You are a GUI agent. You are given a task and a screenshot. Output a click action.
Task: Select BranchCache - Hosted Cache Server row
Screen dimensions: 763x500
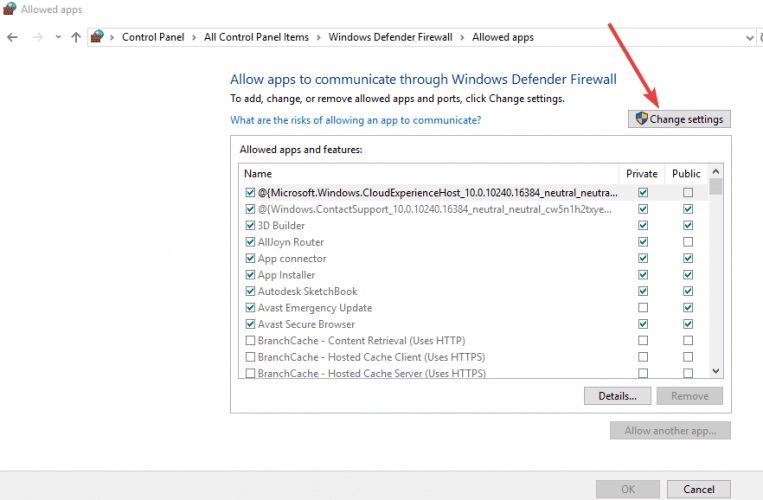pos(372,373)
